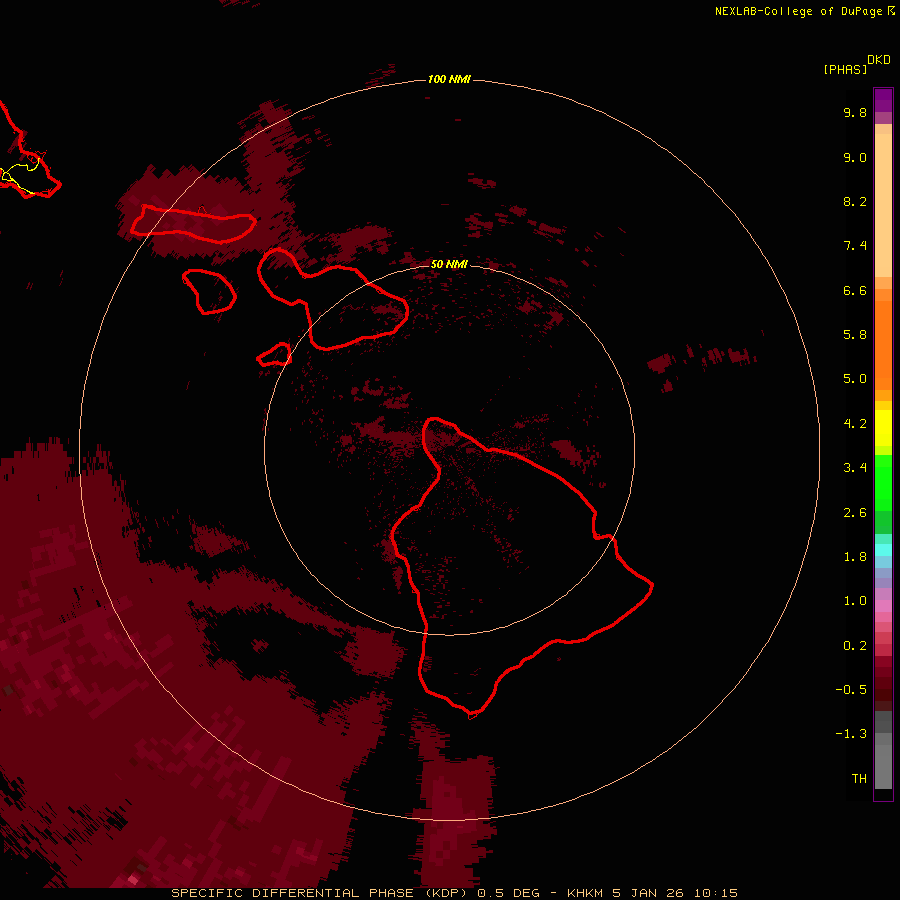Click the 0.5 DEG elevation text

509,893
